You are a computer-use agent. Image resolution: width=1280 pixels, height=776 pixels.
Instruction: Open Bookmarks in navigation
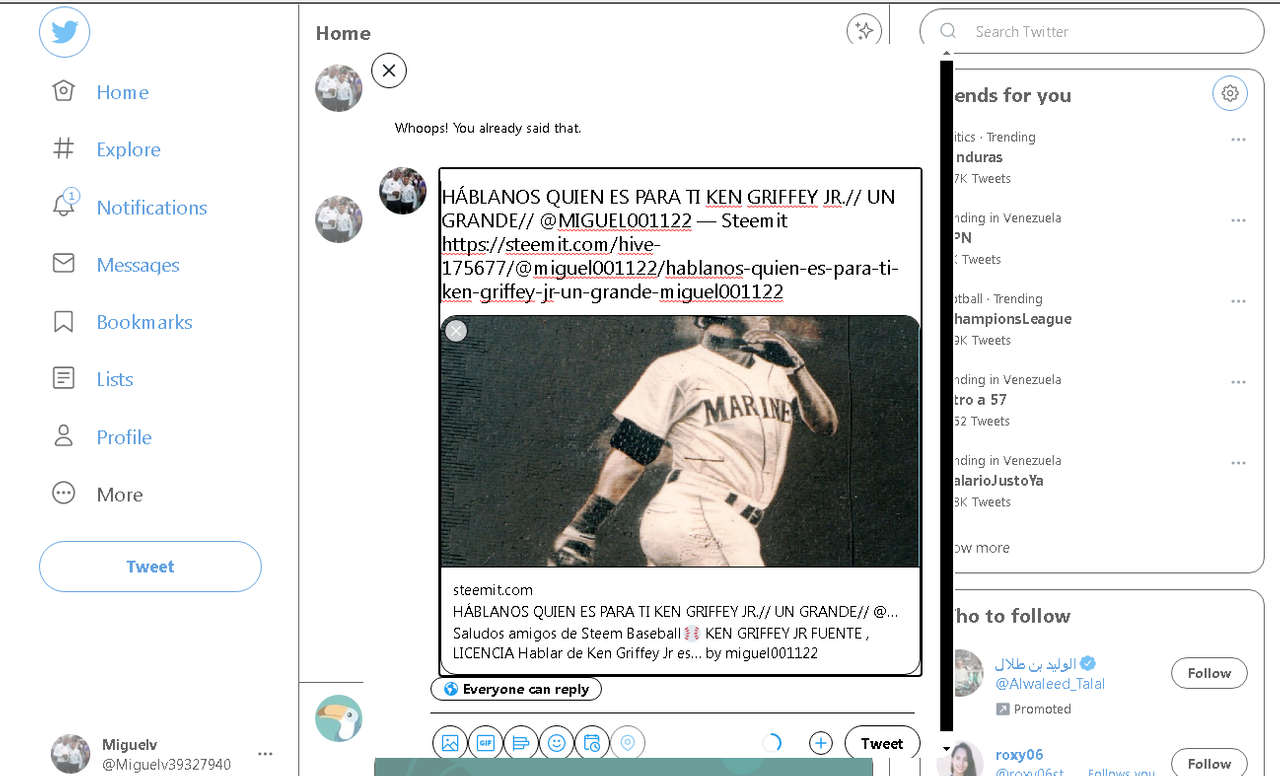pos(144,322)
